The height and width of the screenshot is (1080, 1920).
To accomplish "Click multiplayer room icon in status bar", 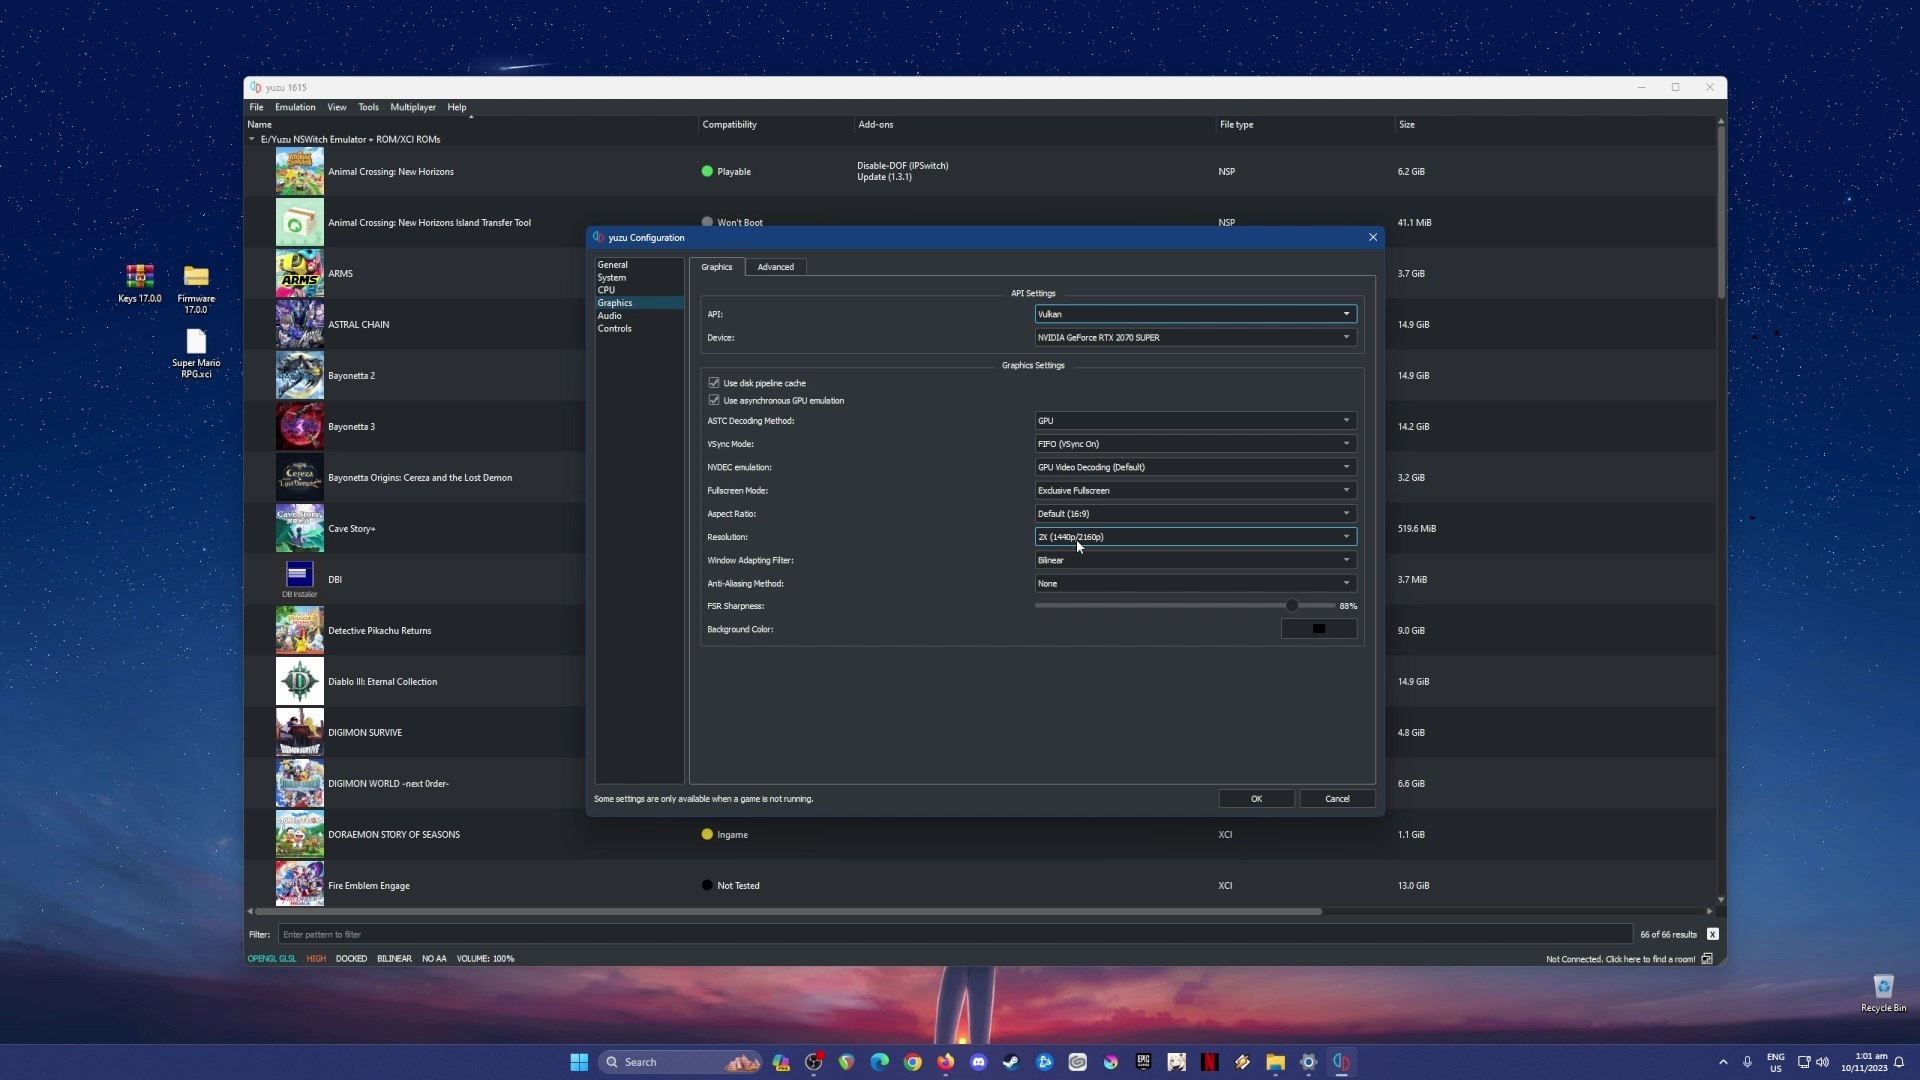I will tap(1707, 958).
